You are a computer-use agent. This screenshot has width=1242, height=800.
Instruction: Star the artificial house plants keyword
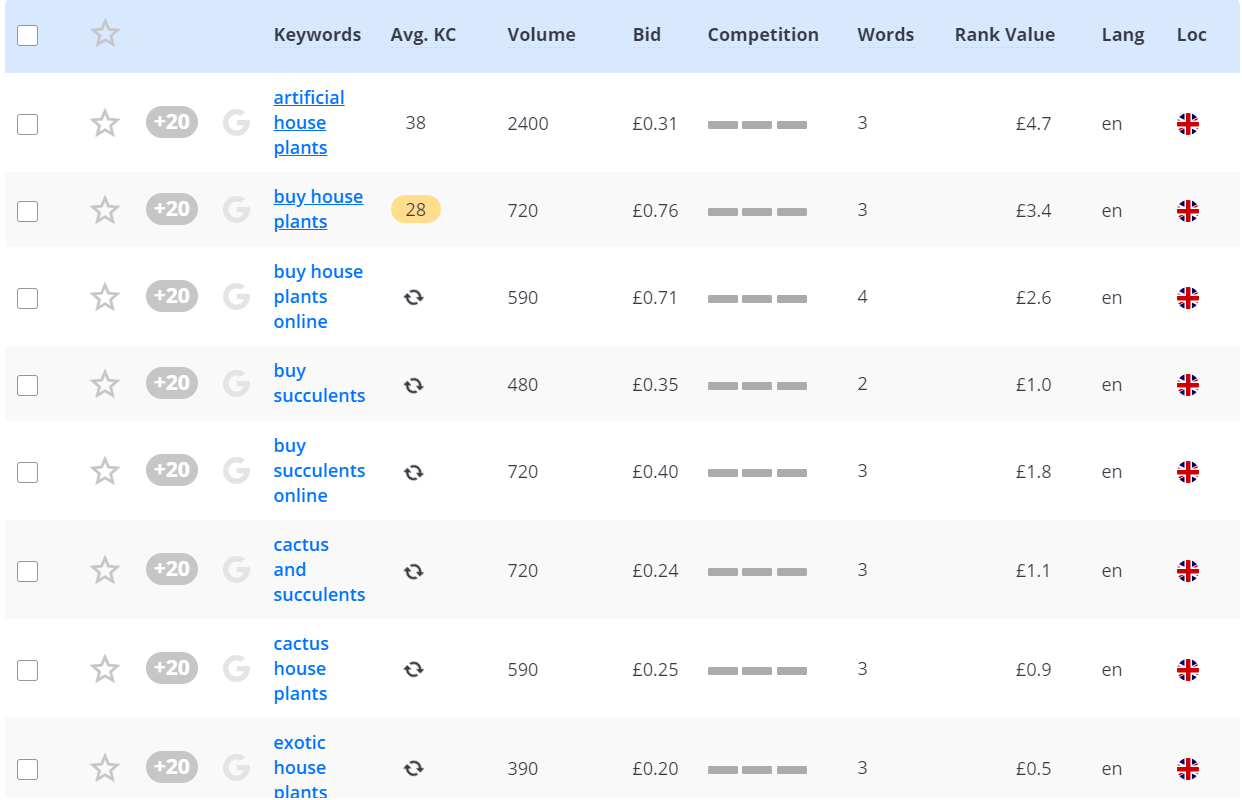point(105,124)
